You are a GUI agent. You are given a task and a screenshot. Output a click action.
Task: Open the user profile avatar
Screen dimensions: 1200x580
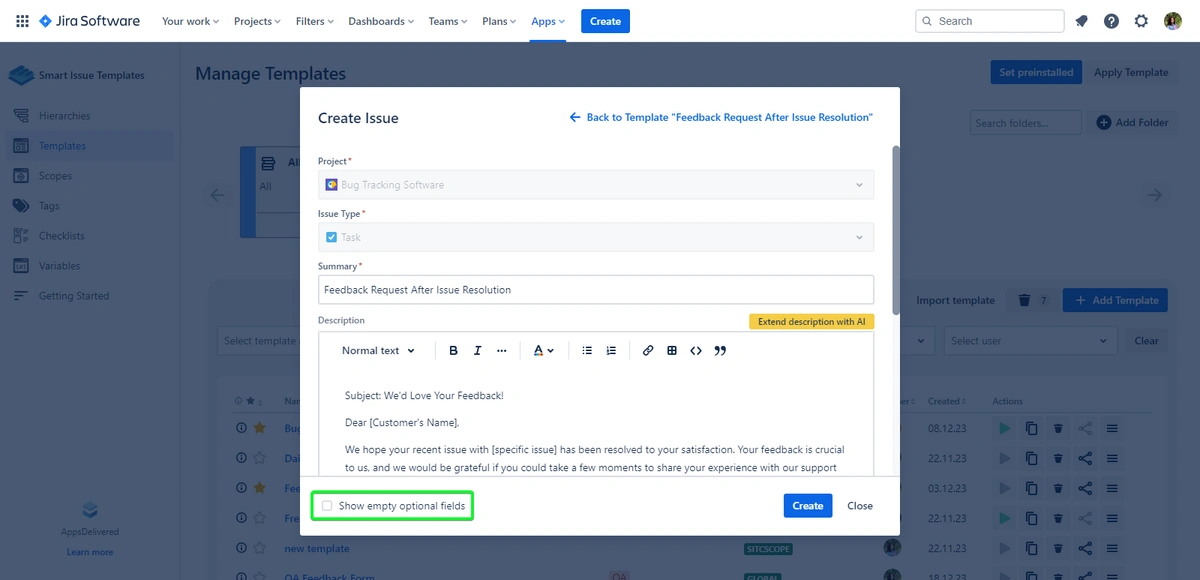tap(1173, 21)
